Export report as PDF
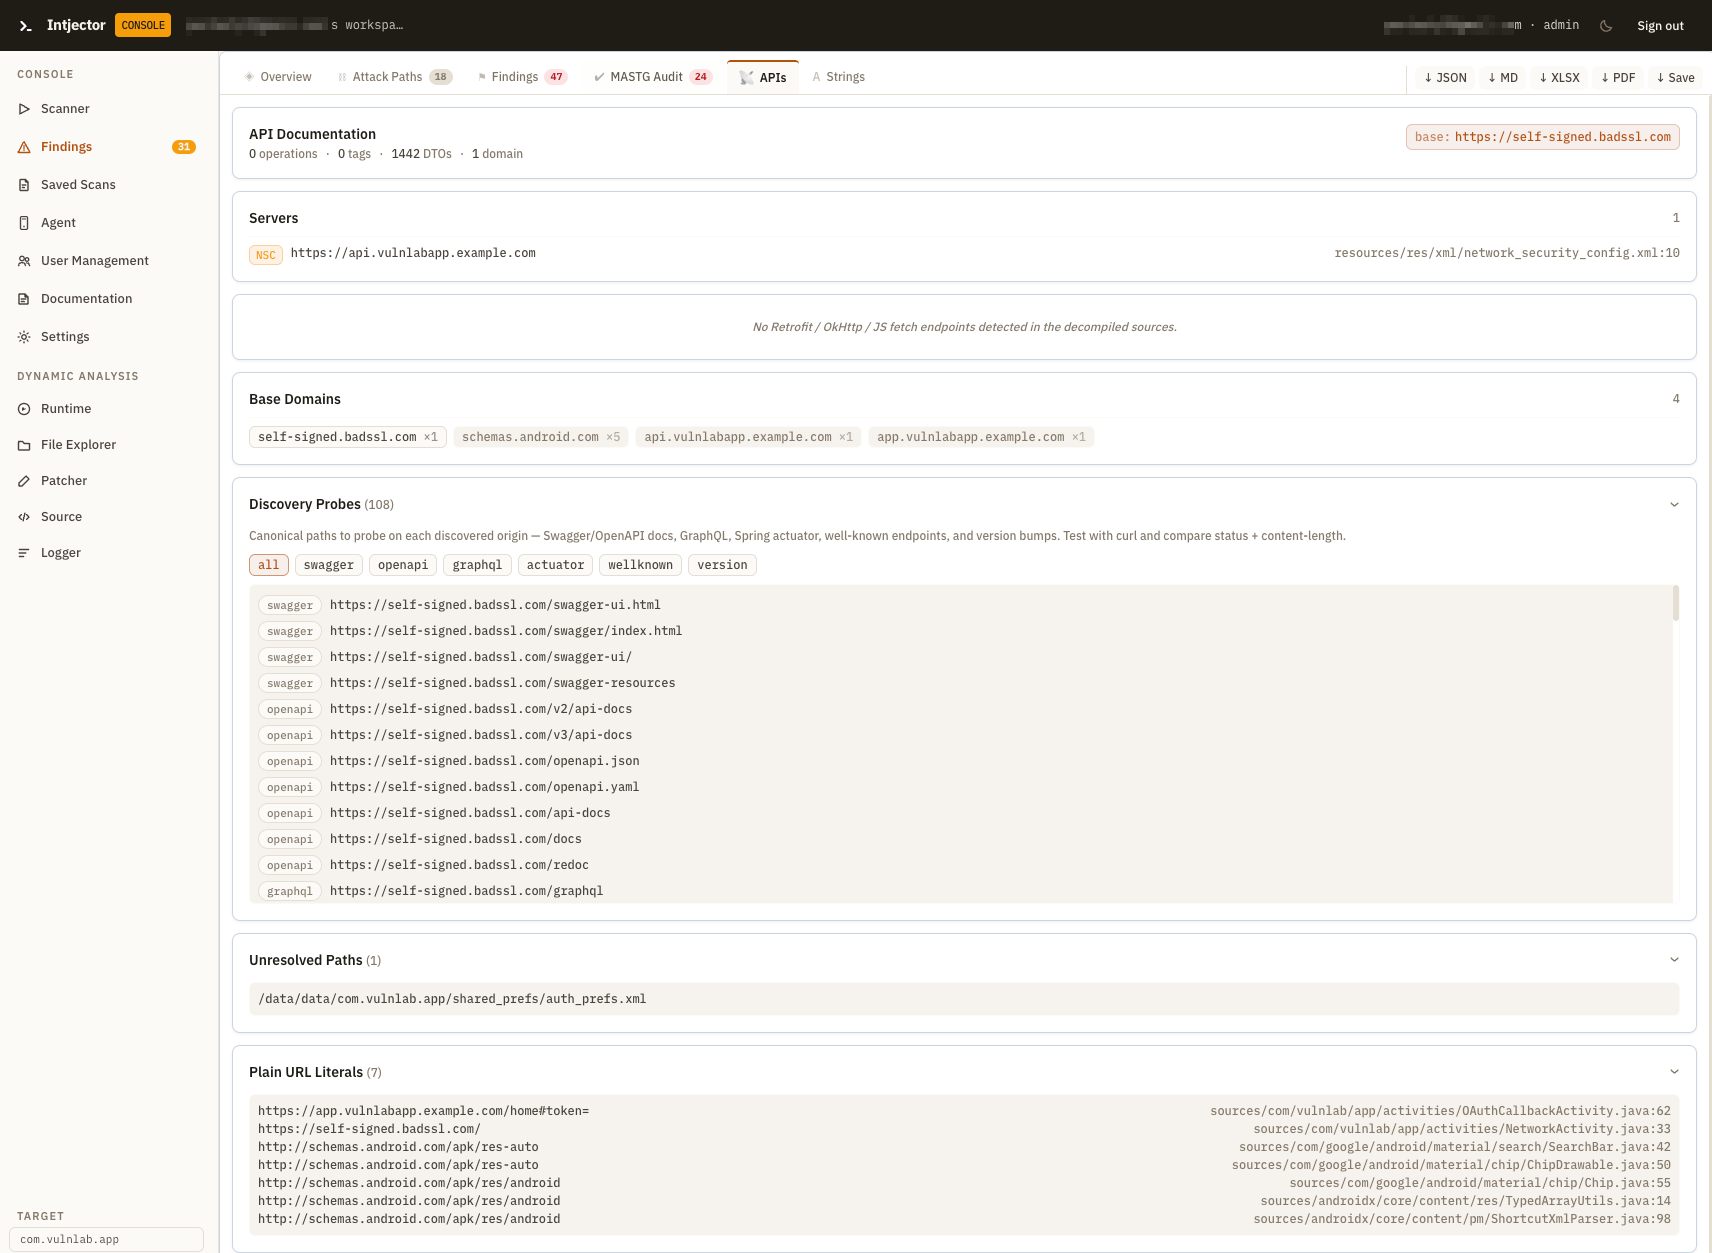 click(1618, 78)
